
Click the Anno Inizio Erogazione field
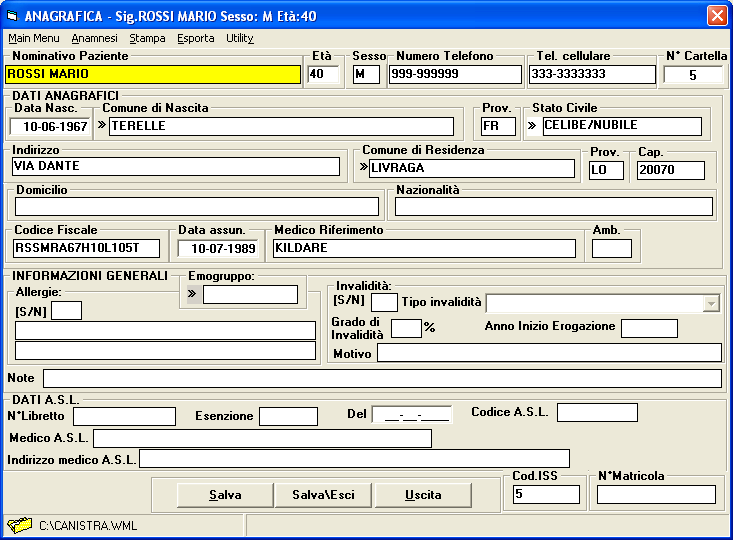click(649, 328)
